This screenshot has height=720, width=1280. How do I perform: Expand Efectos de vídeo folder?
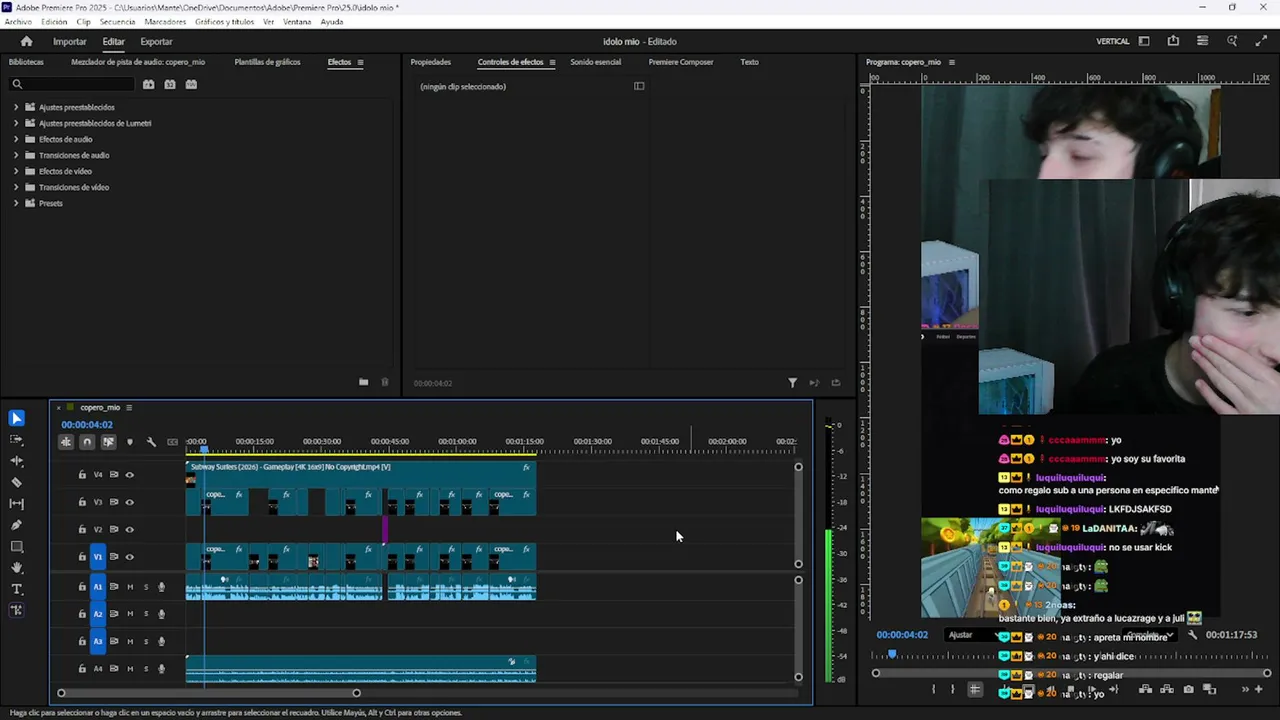[x=16, y=171]
